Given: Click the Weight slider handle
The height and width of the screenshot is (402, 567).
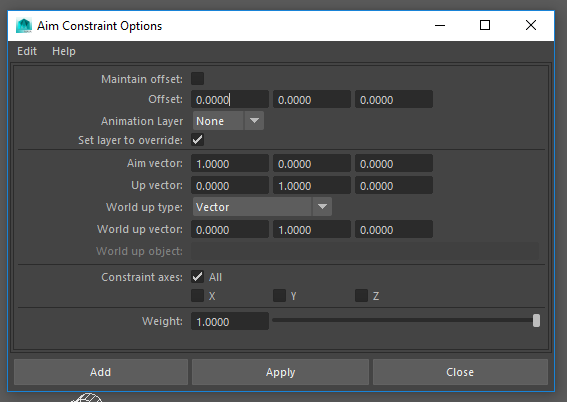Looking at the screenshot, I should [x=537, y=321].
